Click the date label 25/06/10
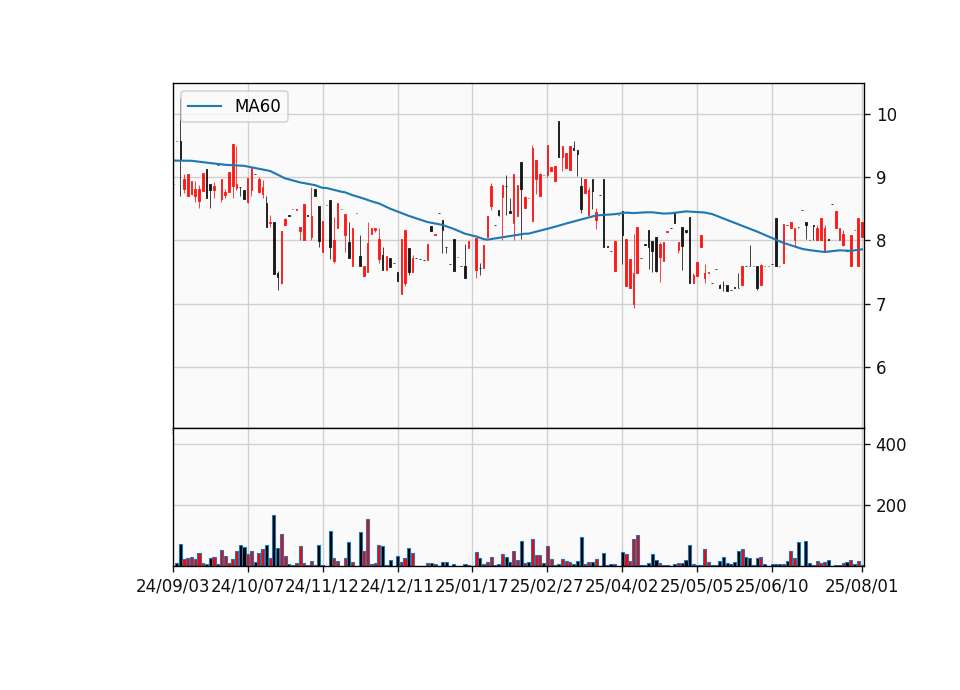The width and height of the screenshot is (960, 690). pyautogui.click(x=772, y=586)
